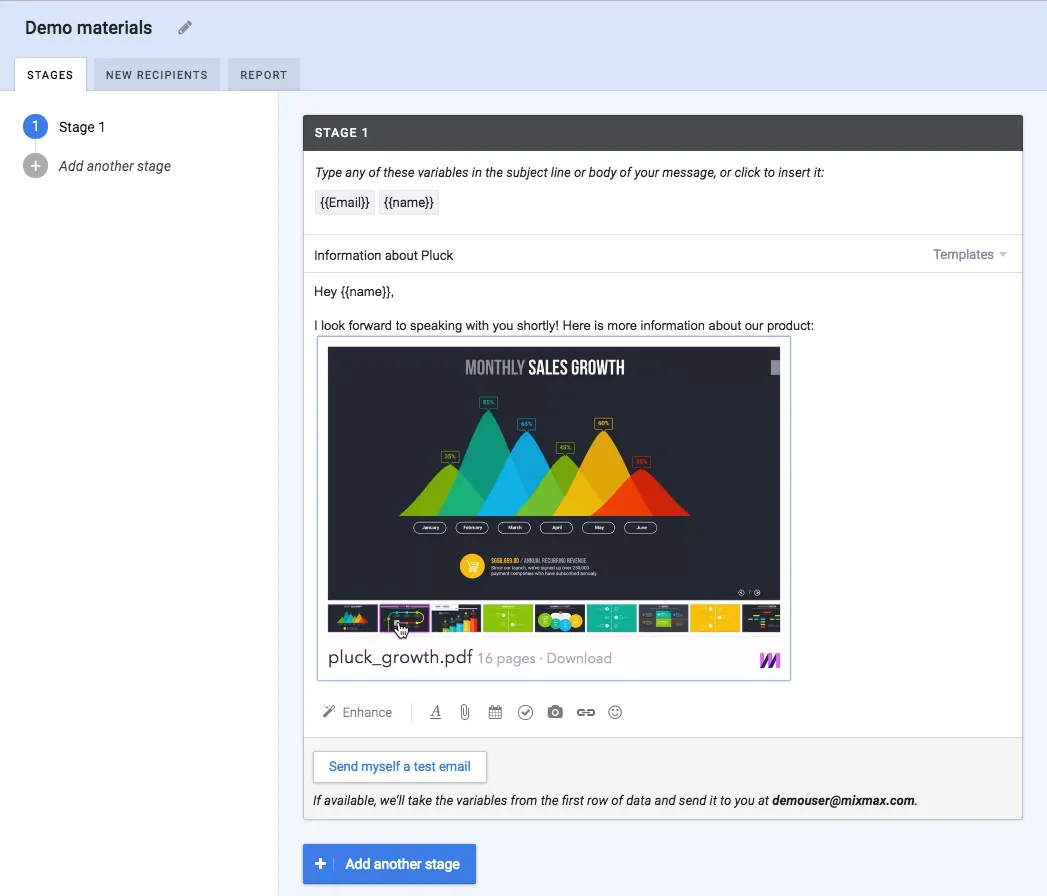The width and height of the screenshot is (1047, 896).
Task: Insert the {{Email}} variable chip
Action: 345,202
